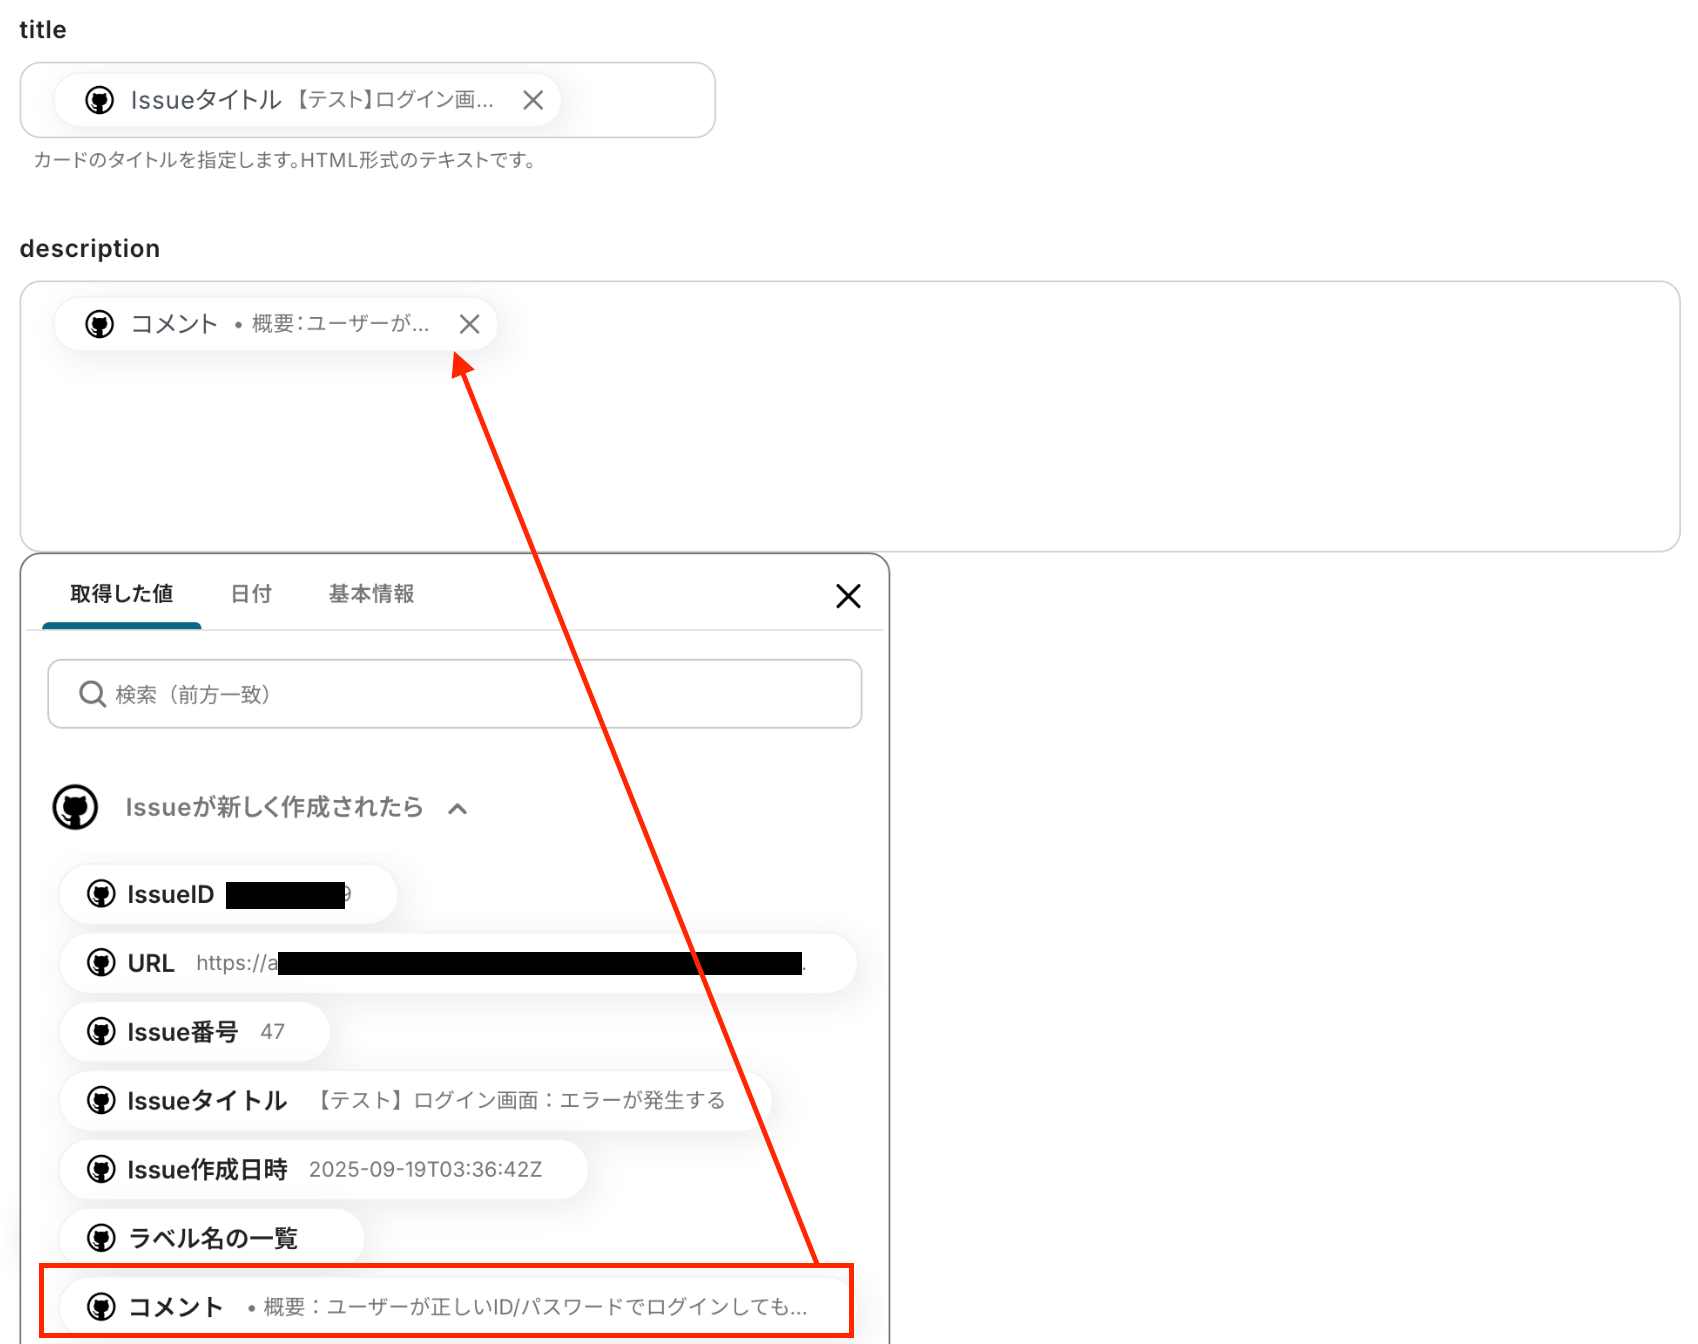Insert the Issue作成日時 value
Viewport: 1698px width, 1344px height.
[x=323, y=1170]
